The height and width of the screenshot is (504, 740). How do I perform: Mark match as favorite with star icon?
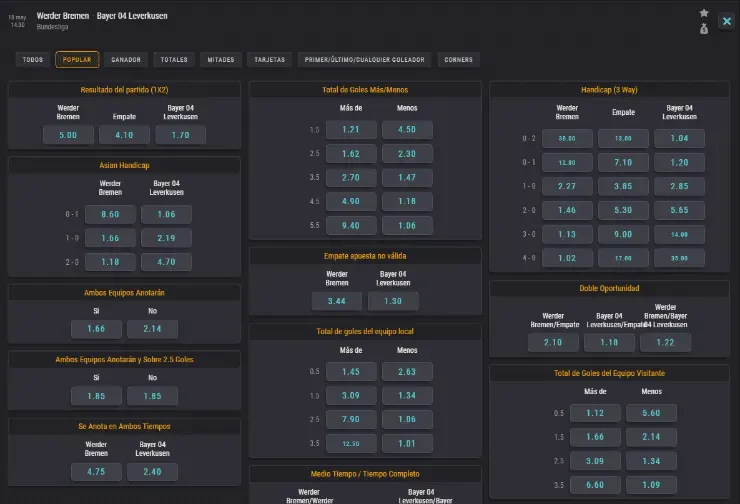click(x=704, y=13)
